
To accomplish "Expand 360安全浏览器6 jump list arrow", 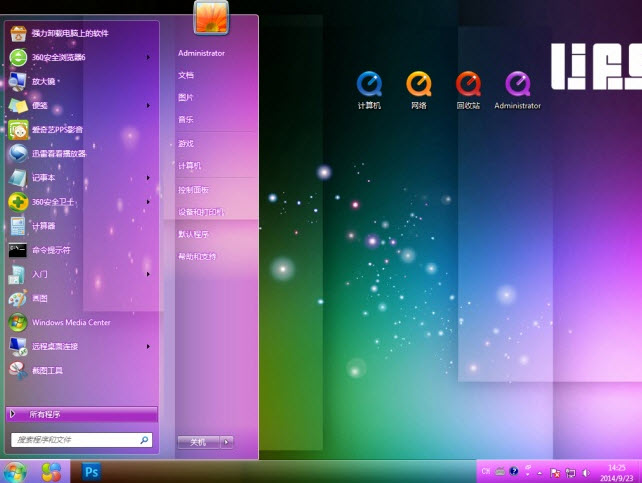I will click(x=148, y=57).
